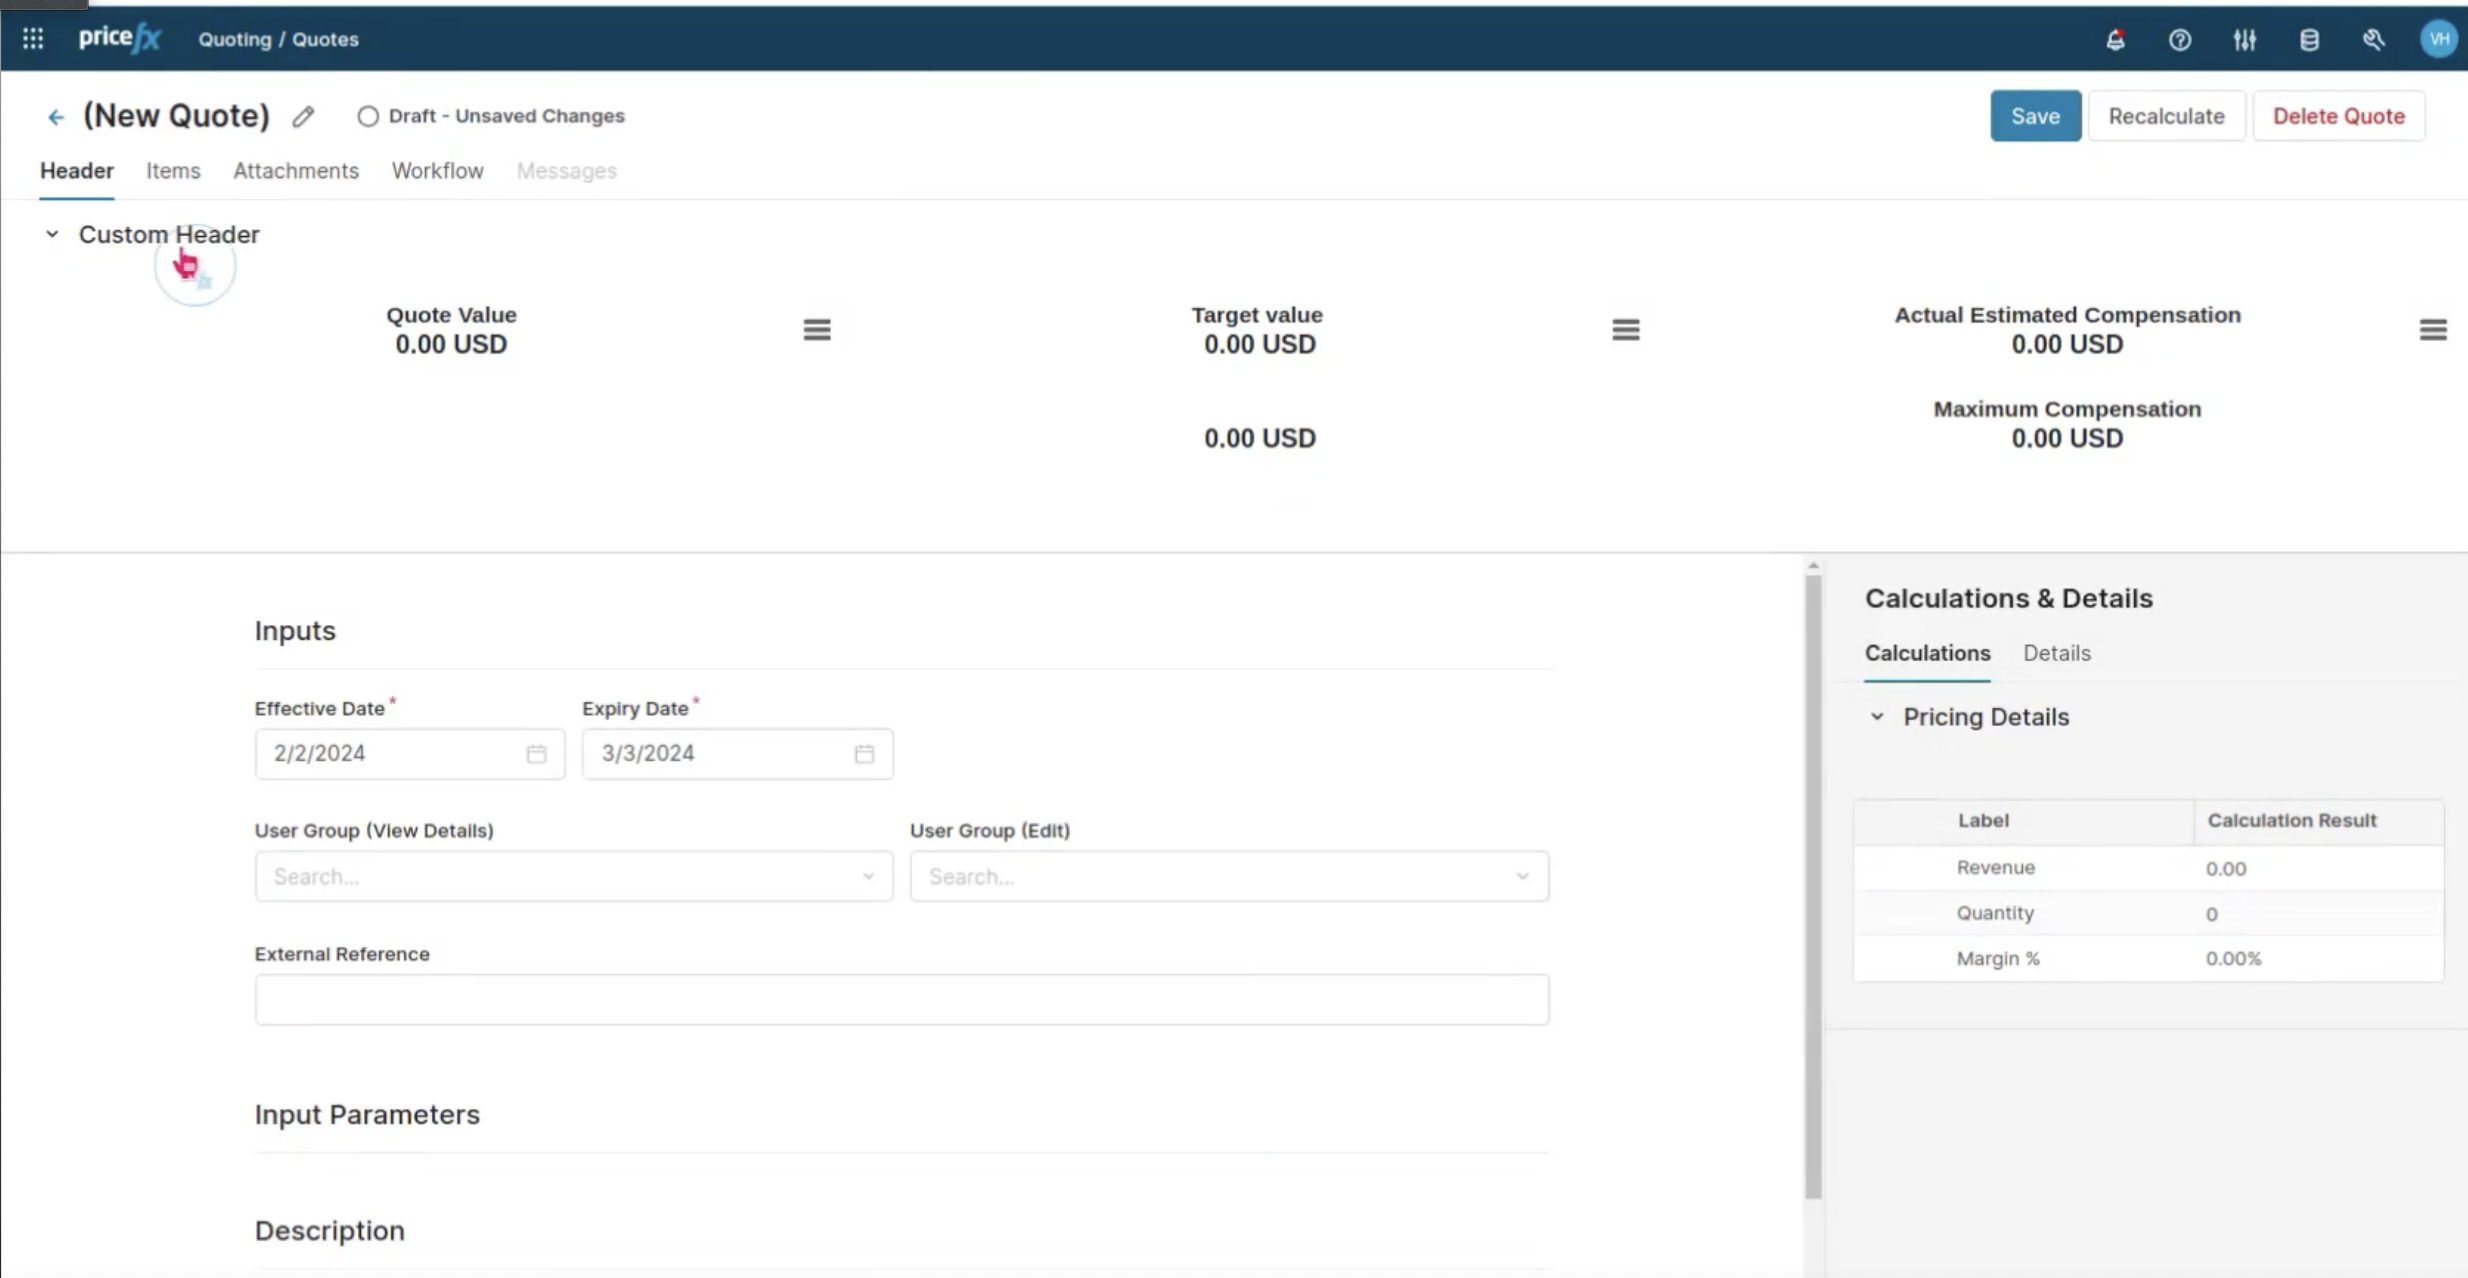Open the app launcher grid icon
The height and width of the screenshot is (1278, 2468).
point(33,39)
